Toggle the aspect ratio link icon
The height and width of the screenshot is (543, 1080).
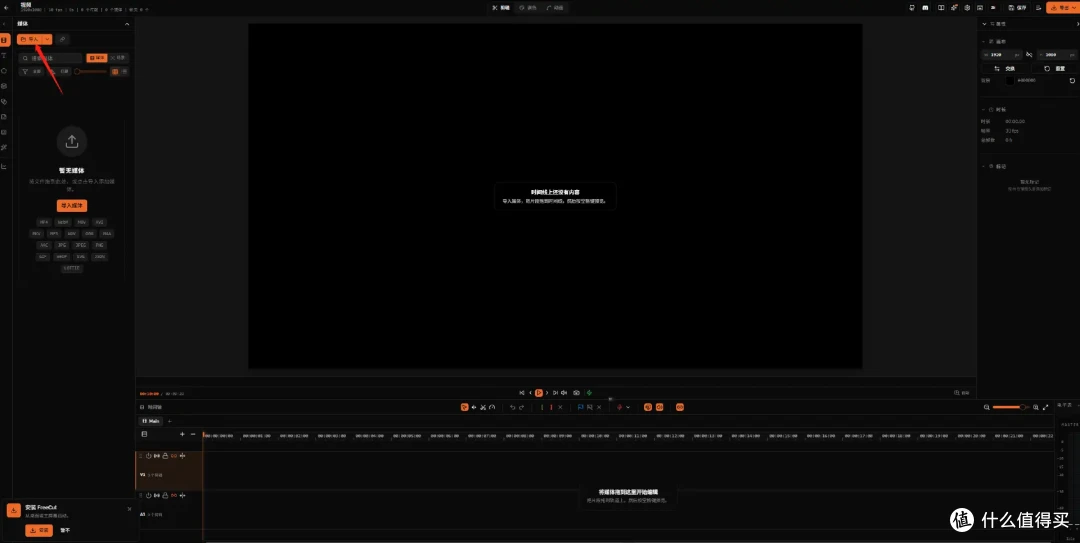[1029, 54]
